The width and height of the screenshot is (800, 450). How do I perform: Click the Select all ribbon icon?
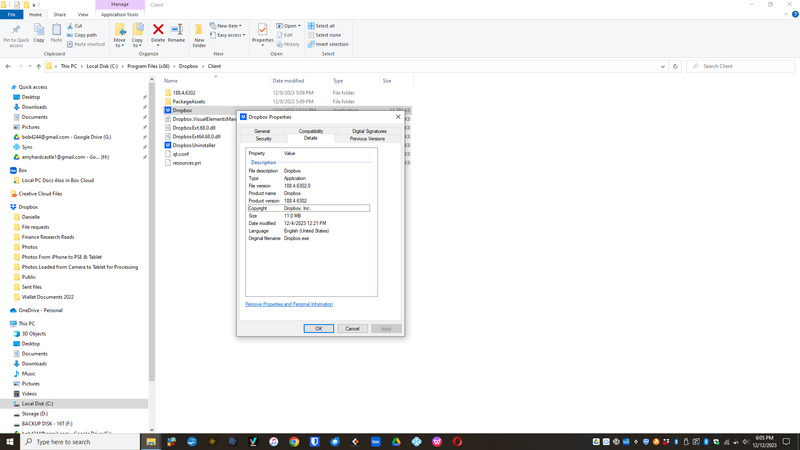(x=322, y=26)
